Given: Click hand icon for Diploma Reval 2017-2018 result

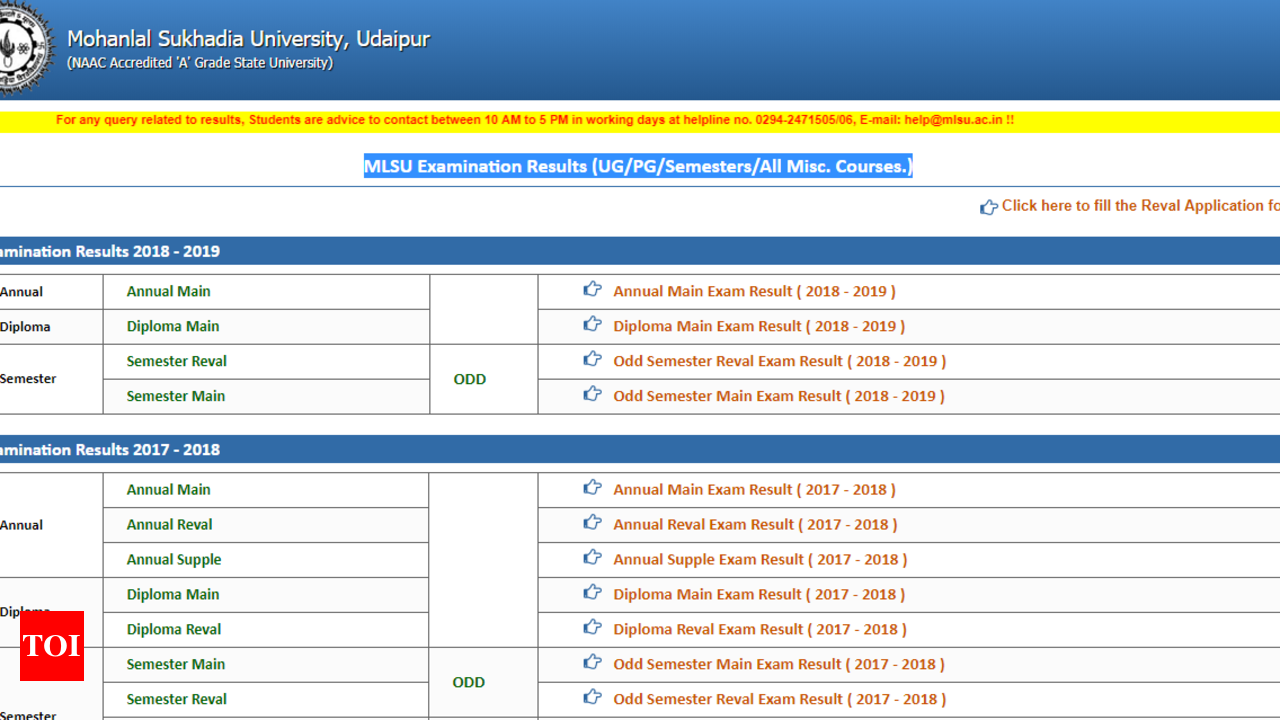Looking at the screenshot, I should tap(593, 628).
